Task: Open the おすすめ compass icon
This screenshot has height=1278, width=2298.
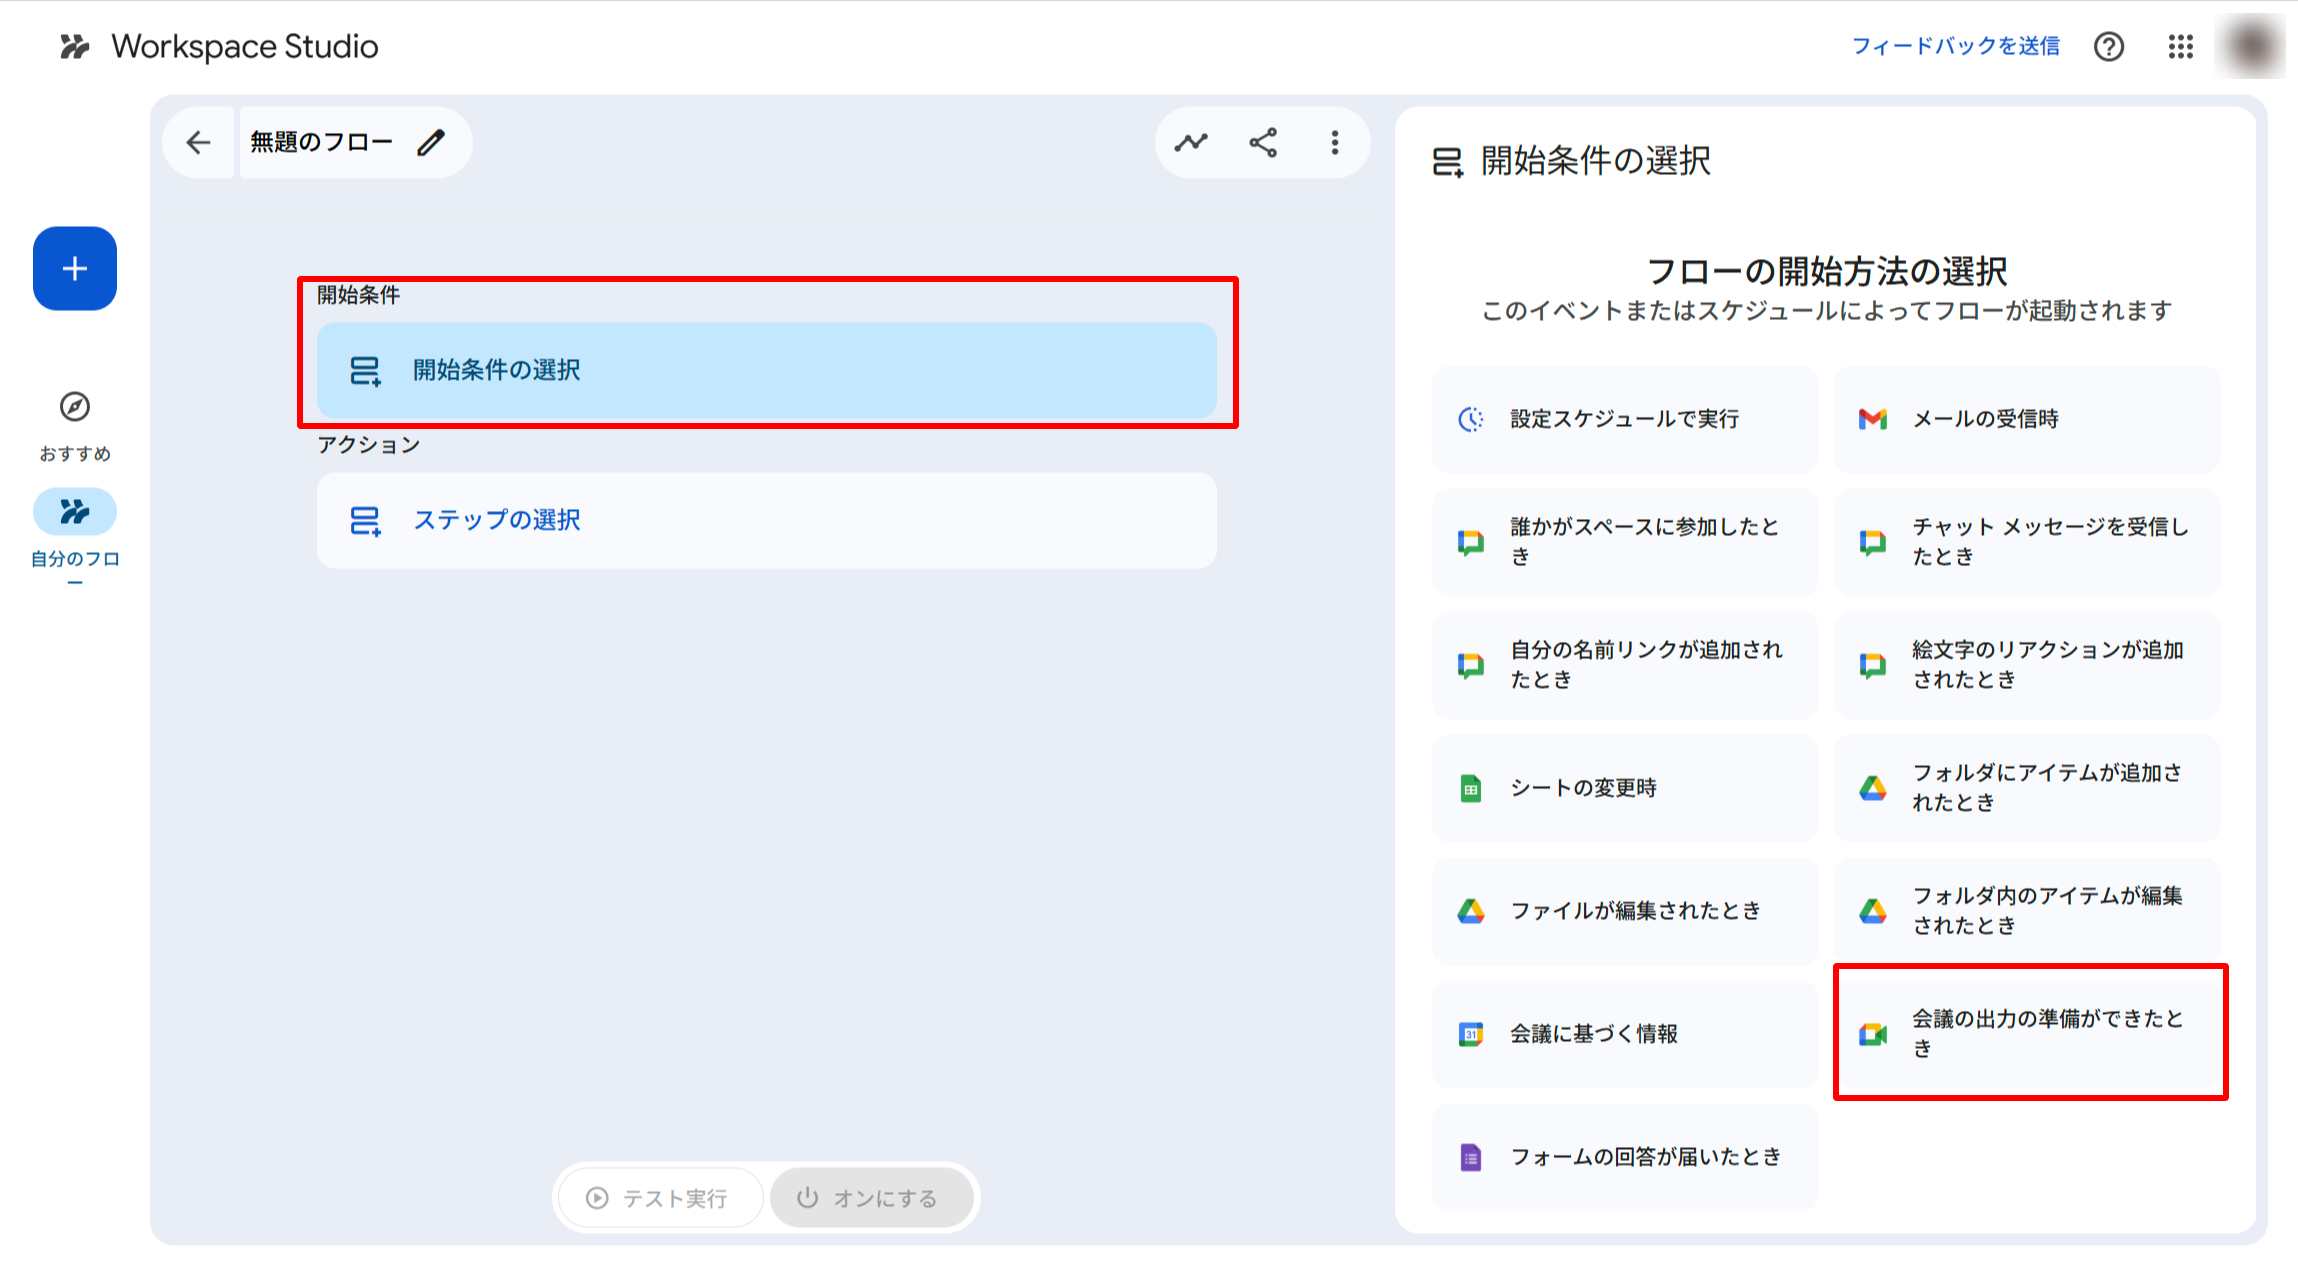Action: point(75,407)
